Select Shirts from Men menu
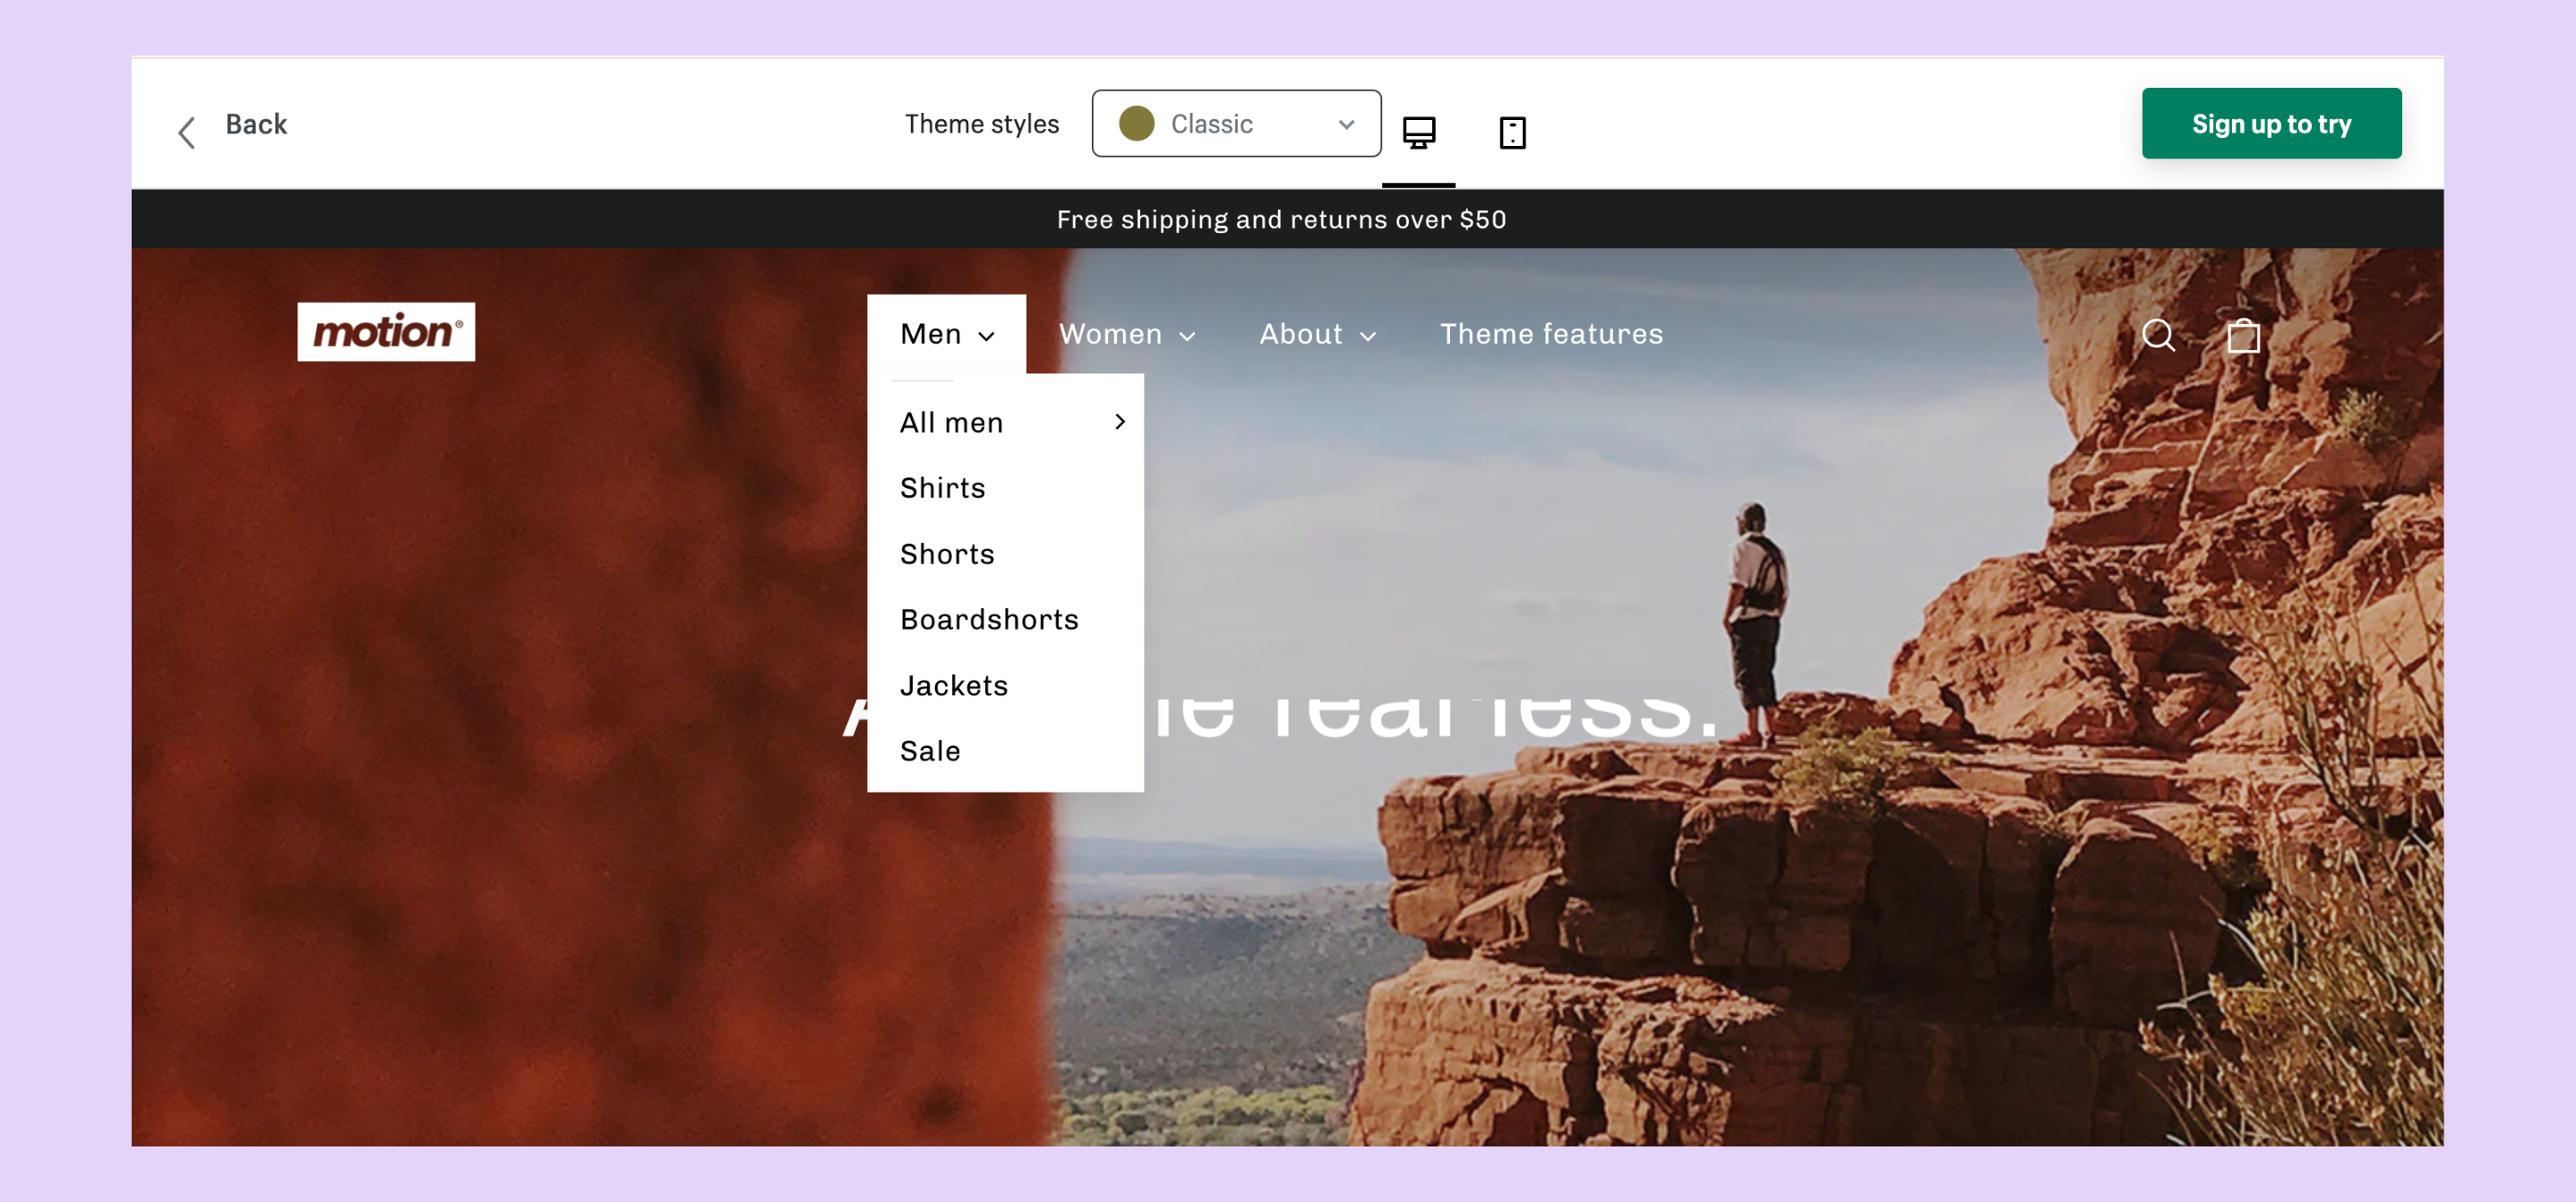This screenshot has width=2576, height=1202. (x=942, y=488)
